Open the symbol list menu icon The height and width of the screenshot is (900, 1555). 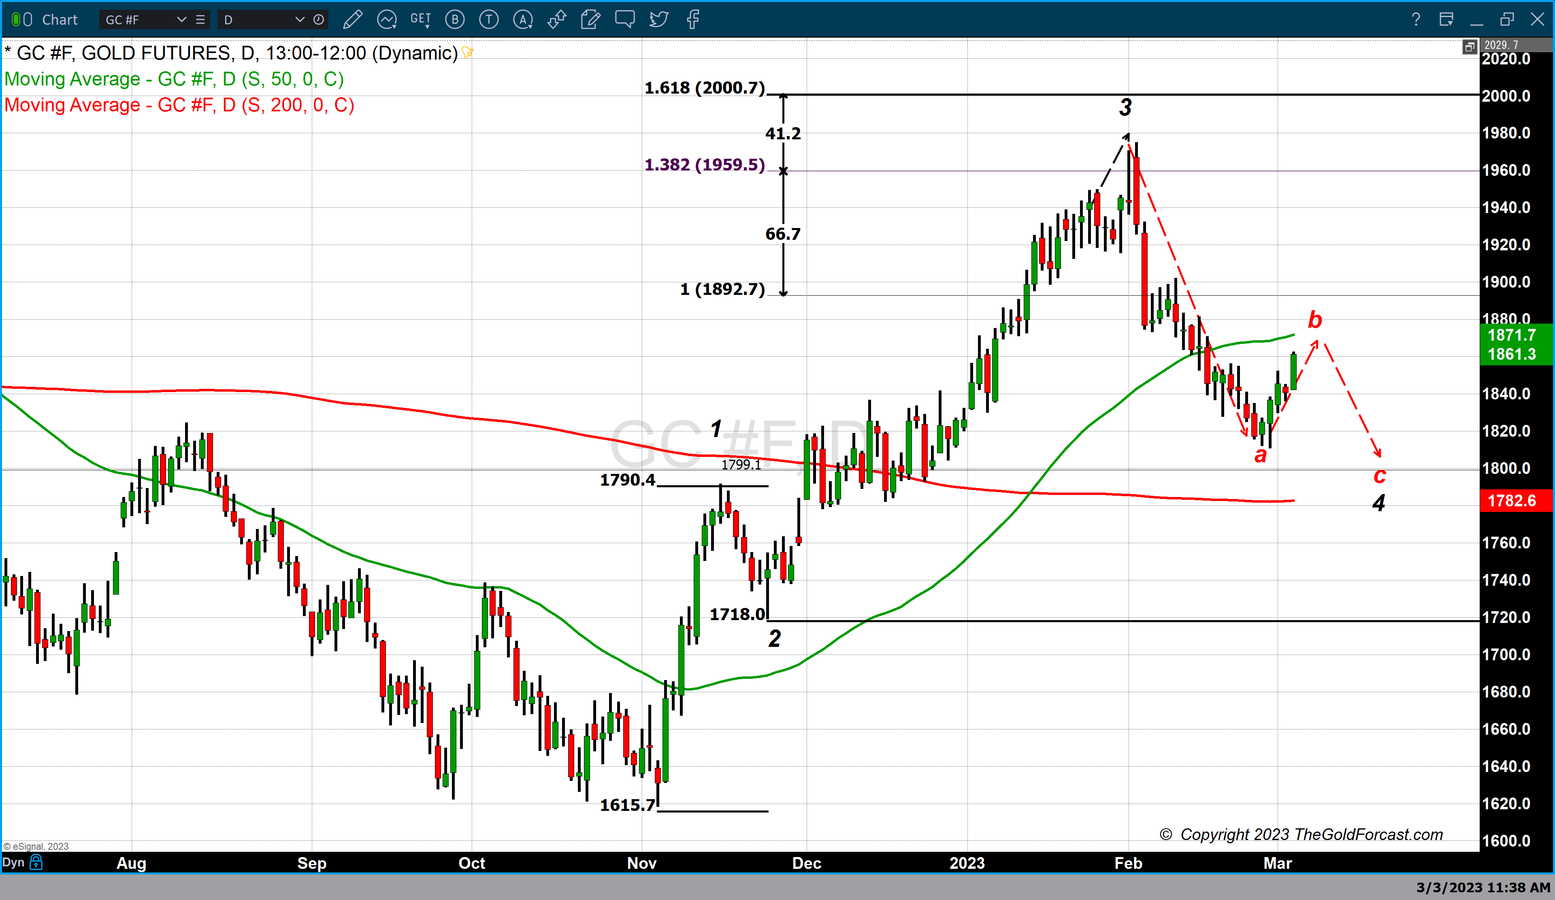click(201, 19)
